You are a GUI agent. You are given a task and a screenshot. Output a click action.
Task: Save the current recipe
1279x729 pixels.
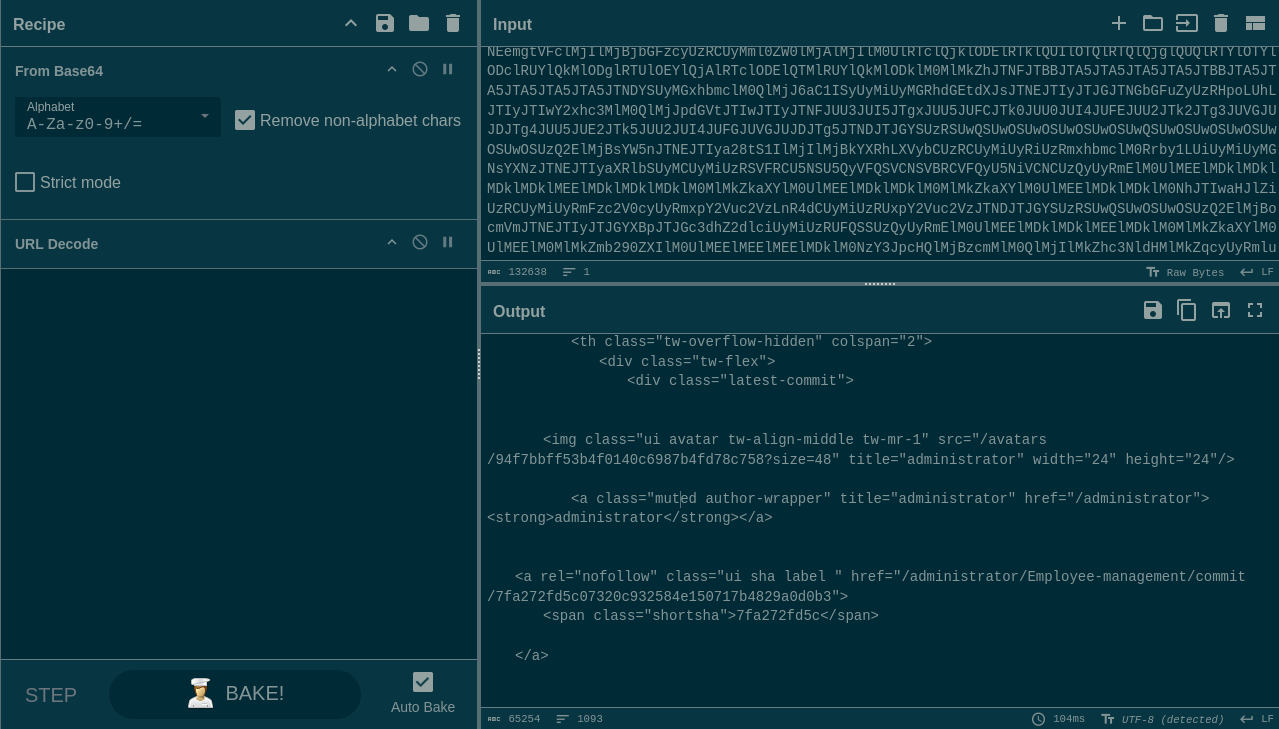click(385, 23)
